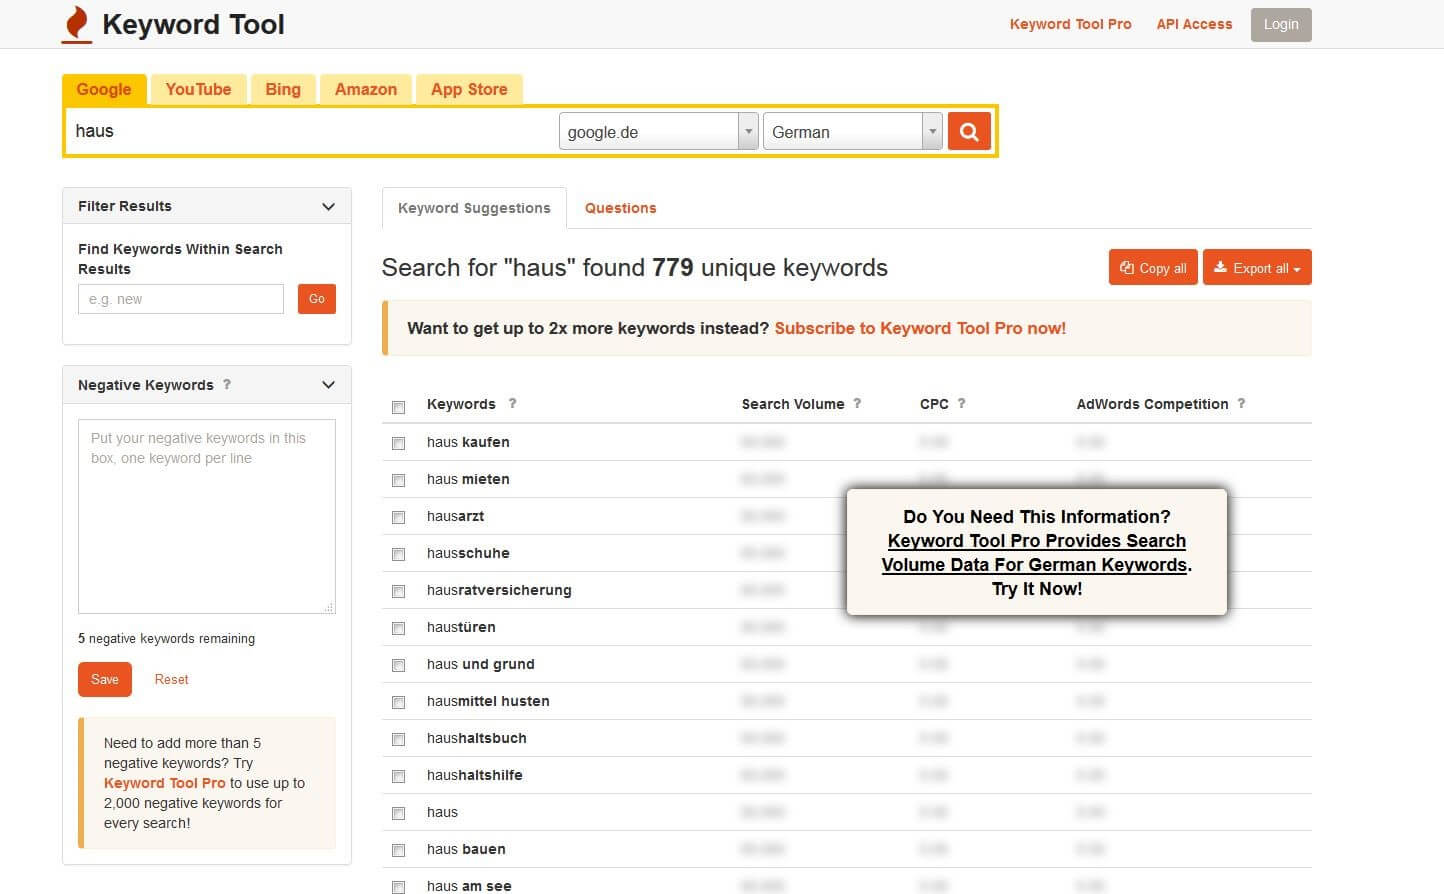The image size is (1444, 894).
Task: Check the hausmittel husten checkbox
Action: (398, 702)
